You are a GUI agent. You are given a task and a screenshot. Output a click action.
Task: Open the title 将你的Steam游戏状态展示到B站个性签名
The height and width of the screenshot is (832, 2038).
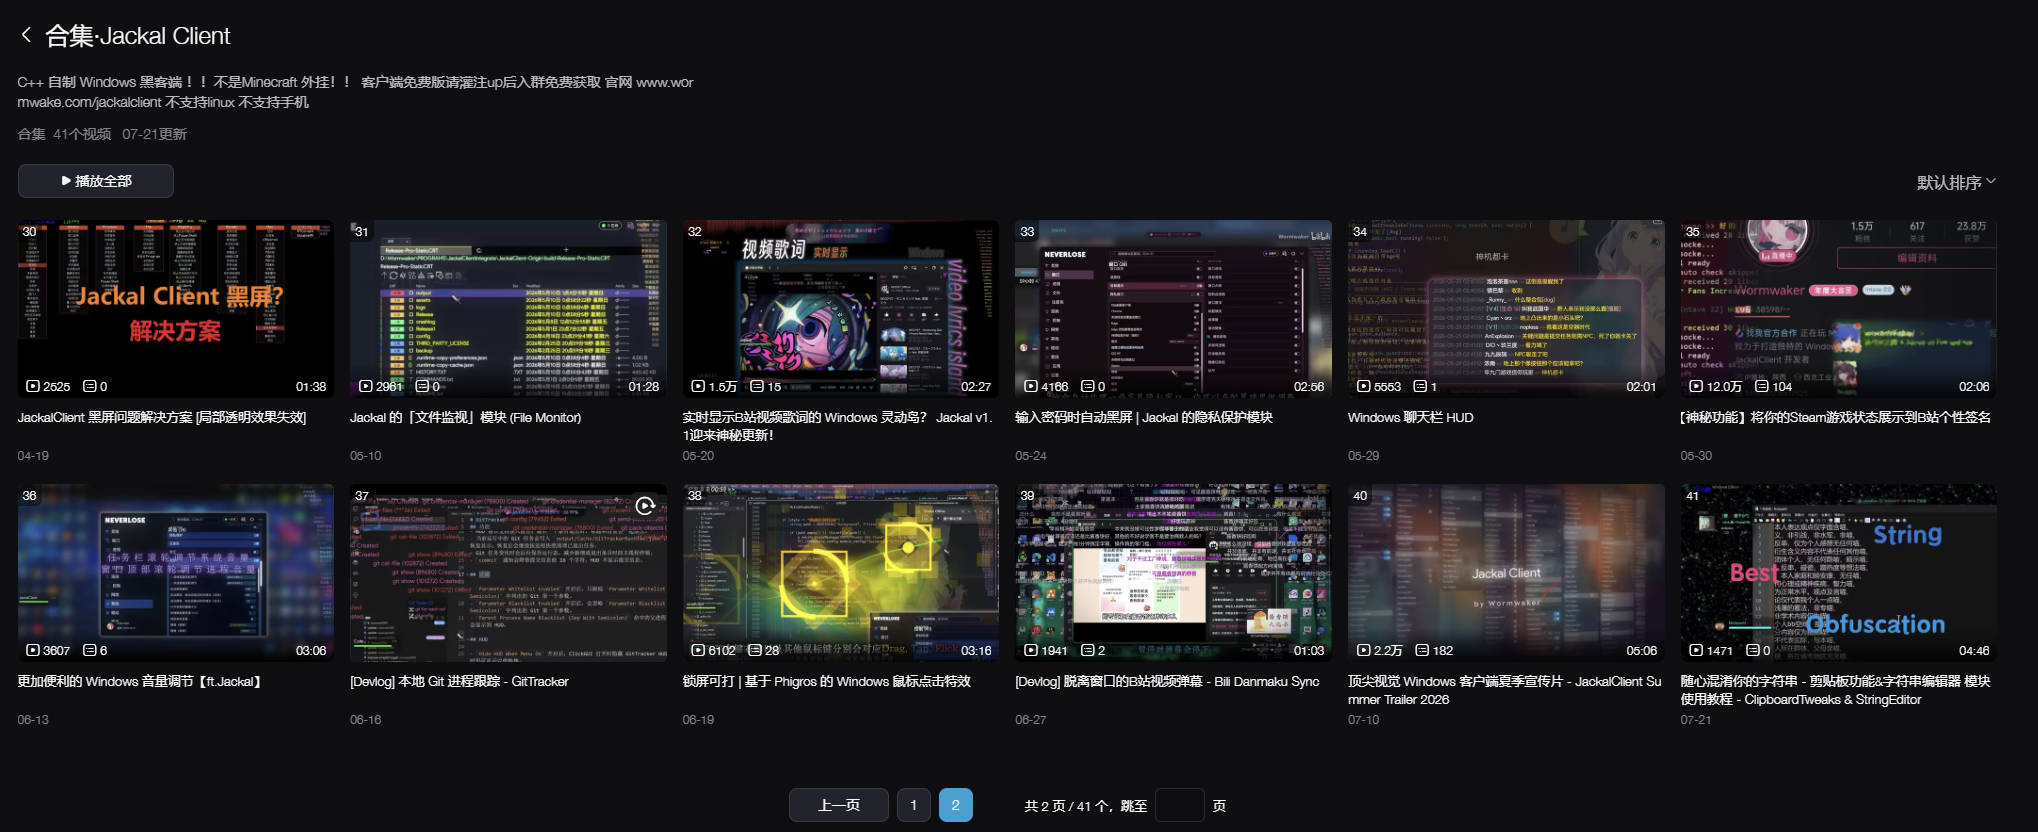pyautogui.click(x=1836, y=417)
